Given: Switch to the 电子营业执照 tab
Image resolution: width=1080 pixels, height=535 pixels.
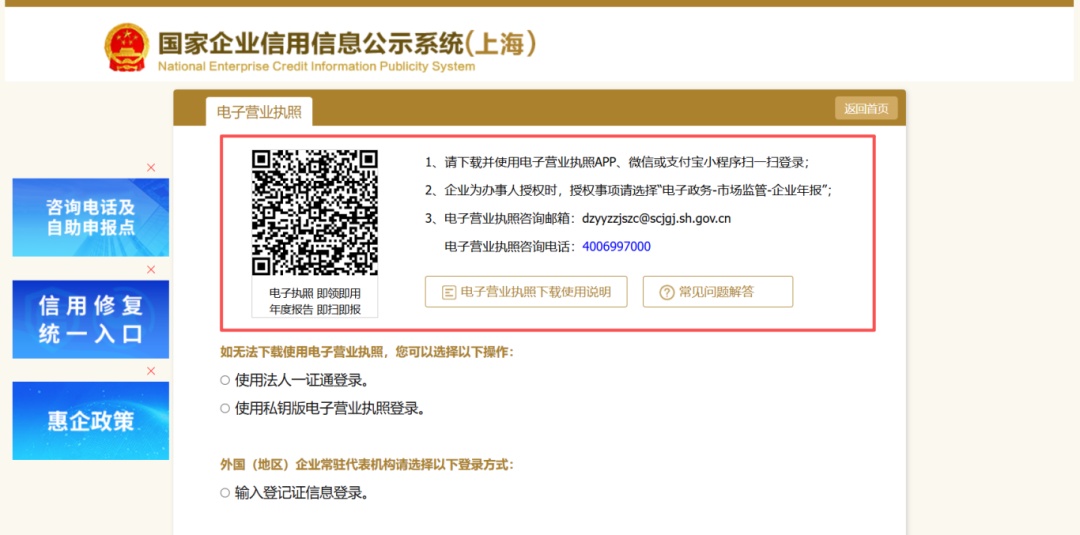Looking at the screenshot, I should pyautogui.click(x=259, y=112).
